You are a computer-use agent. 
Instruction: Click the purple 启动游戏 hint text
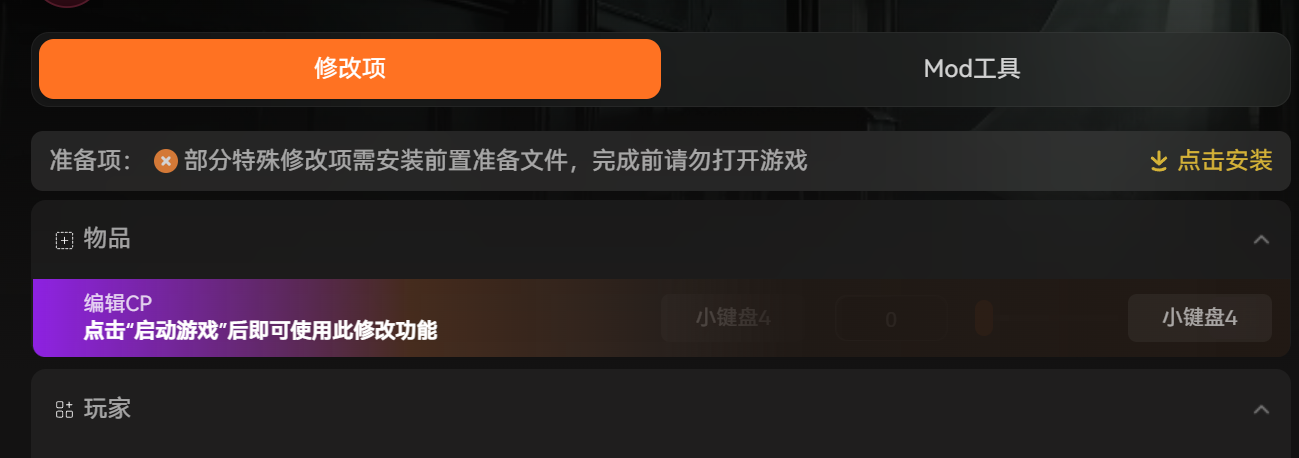coord(260,330)
